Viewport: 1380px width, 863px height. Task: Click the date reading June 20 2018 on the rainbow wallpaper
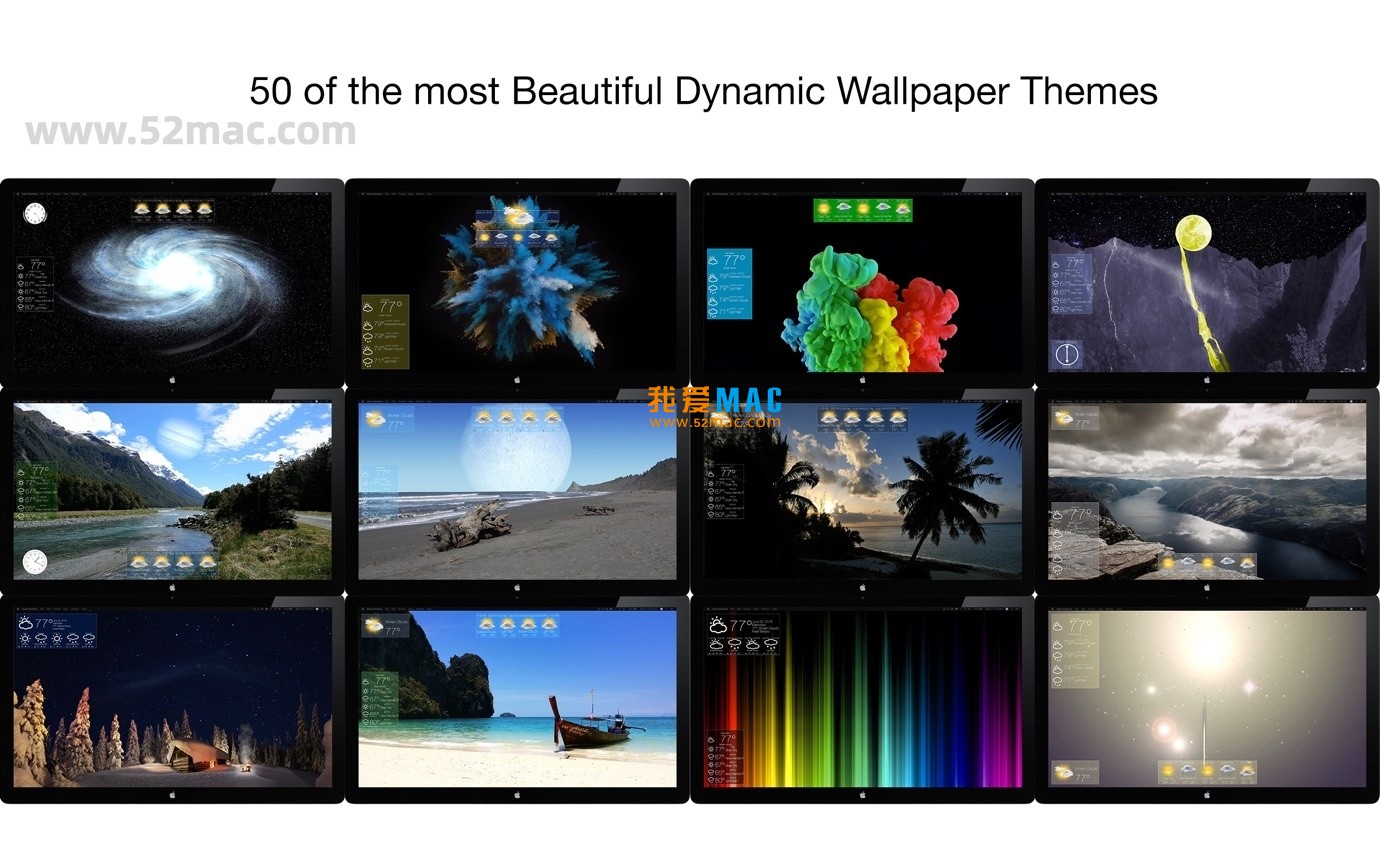[762, 622]
